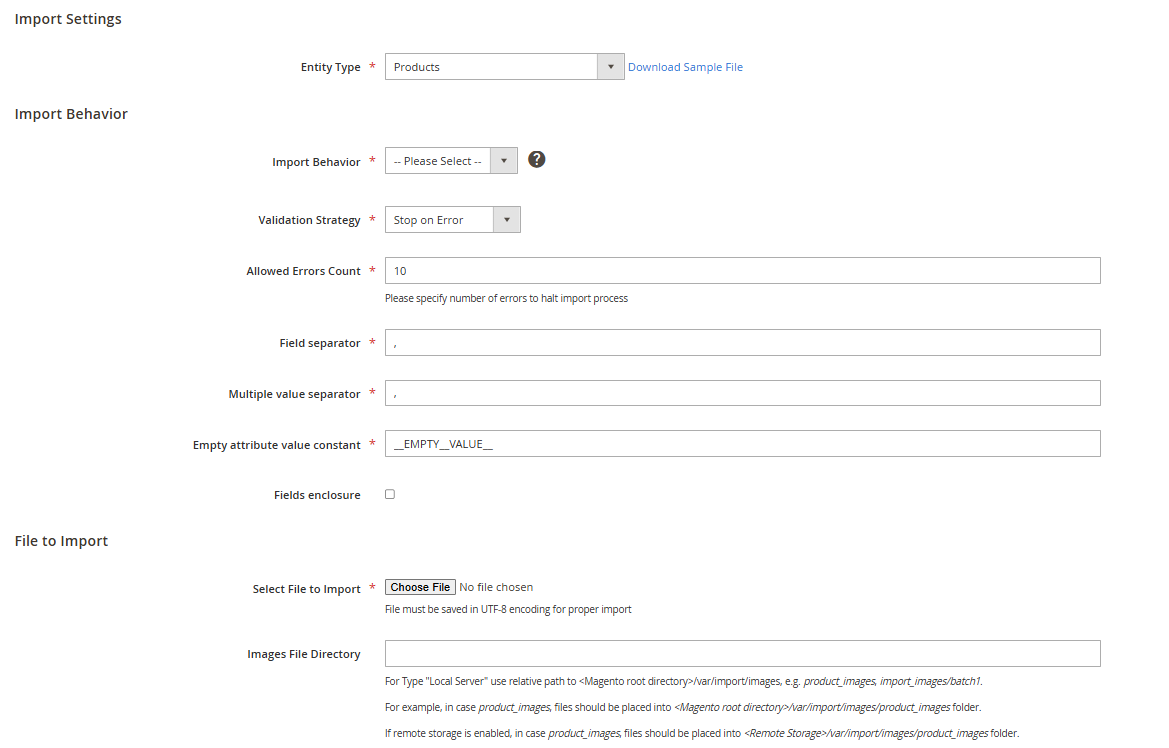Click the Import Settings section header
Image resolution: width=1169 pixels, height=748 pixels.
pyautogui.click(x=67, y=18)
